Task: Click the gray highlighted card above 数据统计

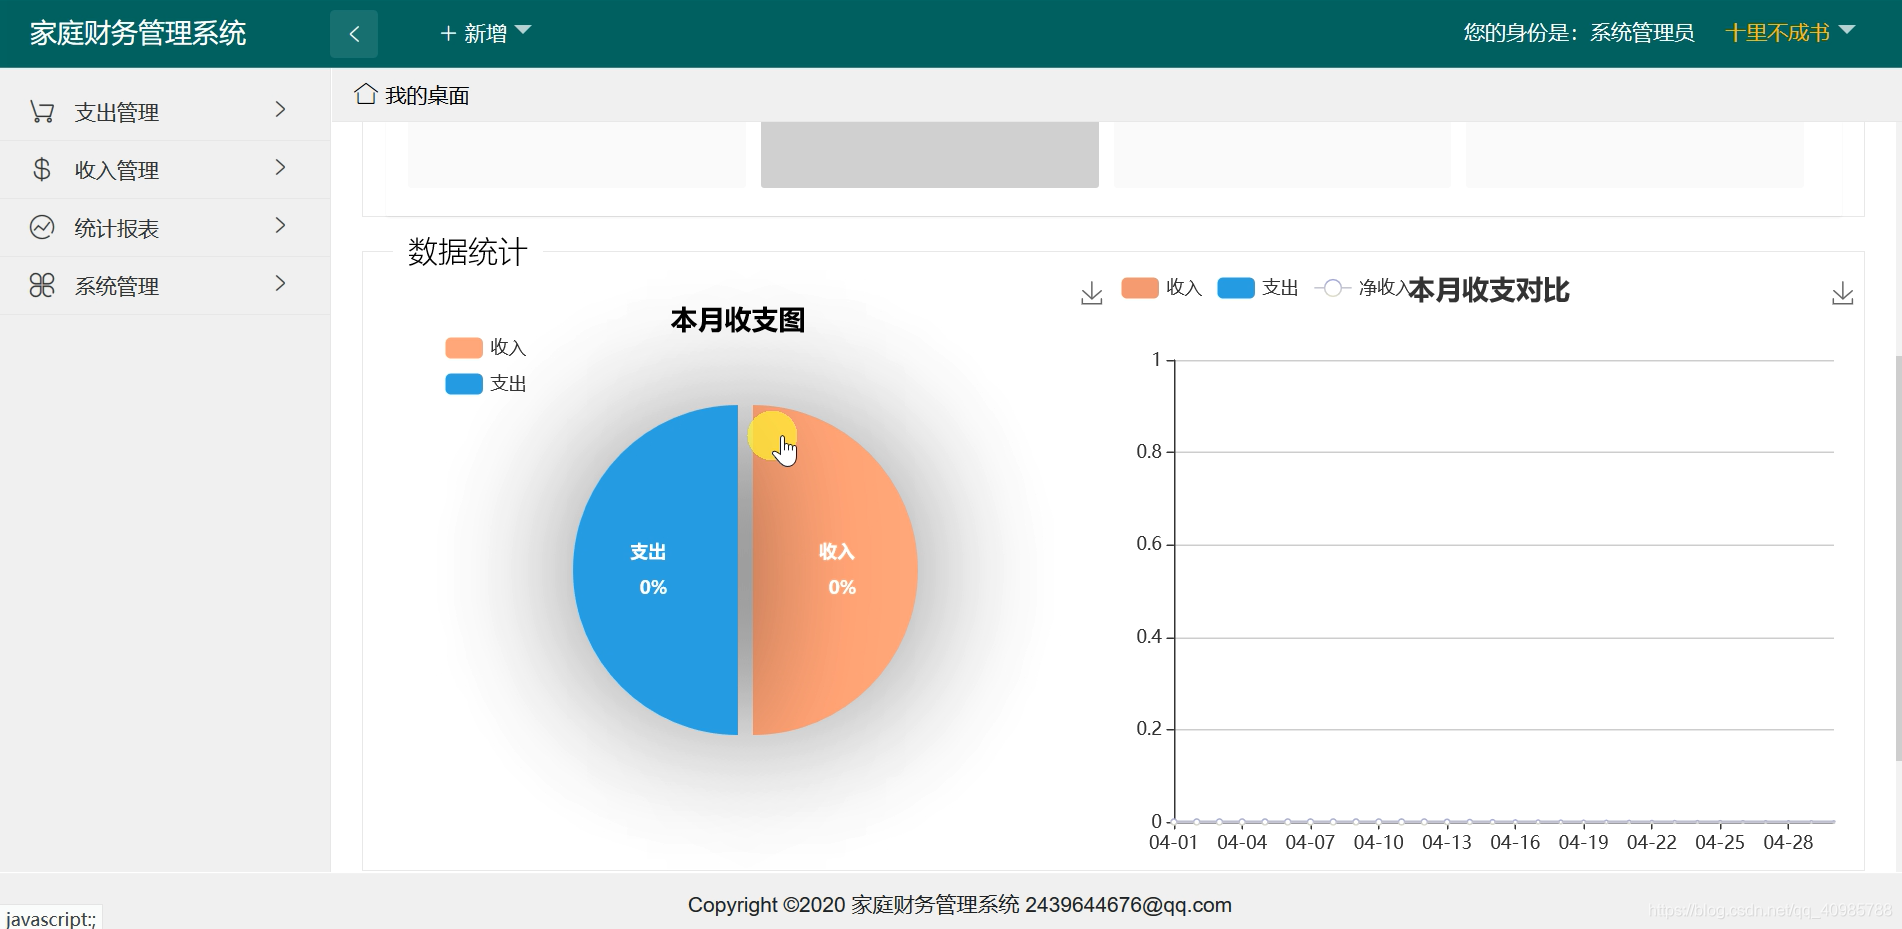Action: [930, 155]
